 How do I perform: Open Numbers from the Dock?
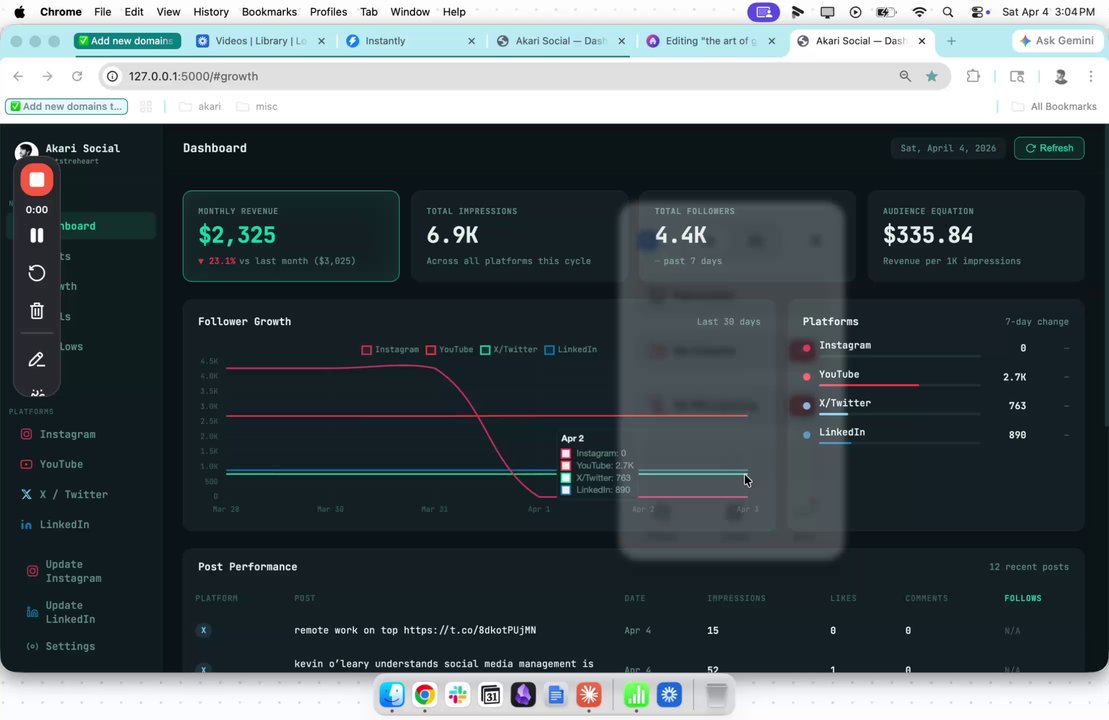[635, 695]
